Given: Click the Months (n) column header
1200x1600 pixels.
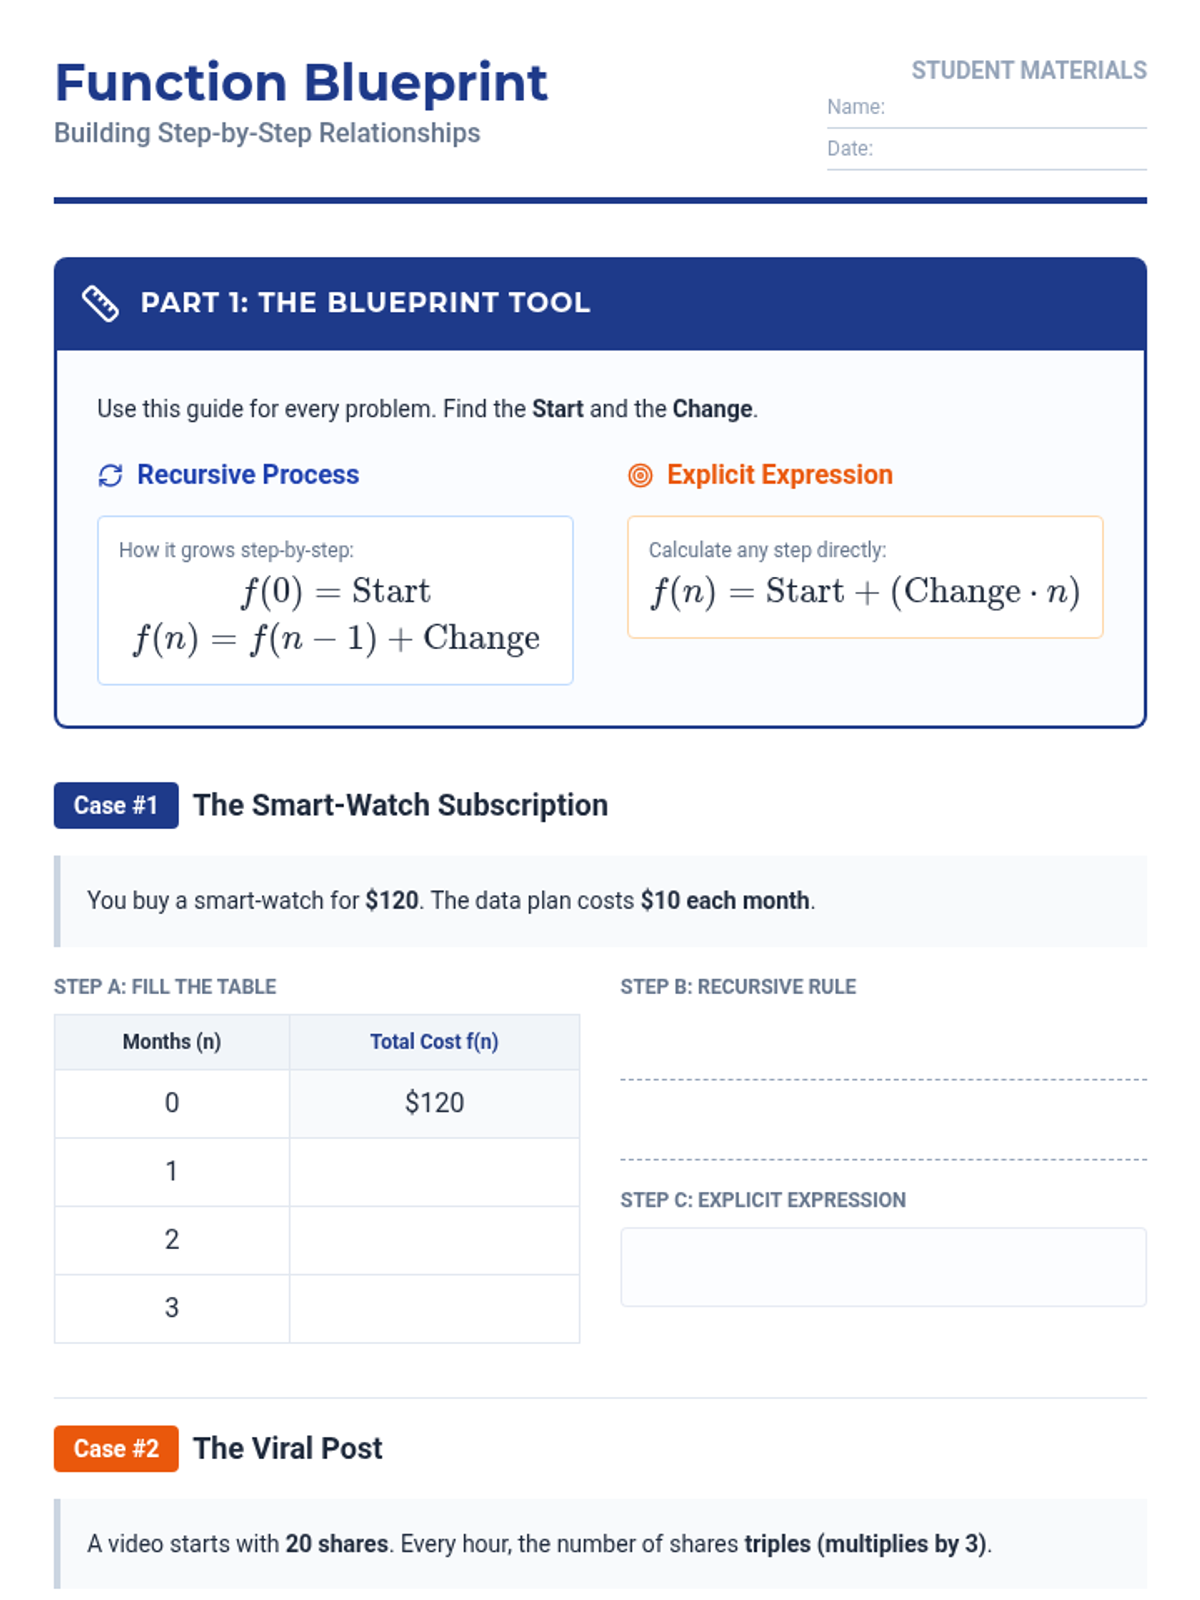Looking at the screenshot, I should click(172, 1042).
